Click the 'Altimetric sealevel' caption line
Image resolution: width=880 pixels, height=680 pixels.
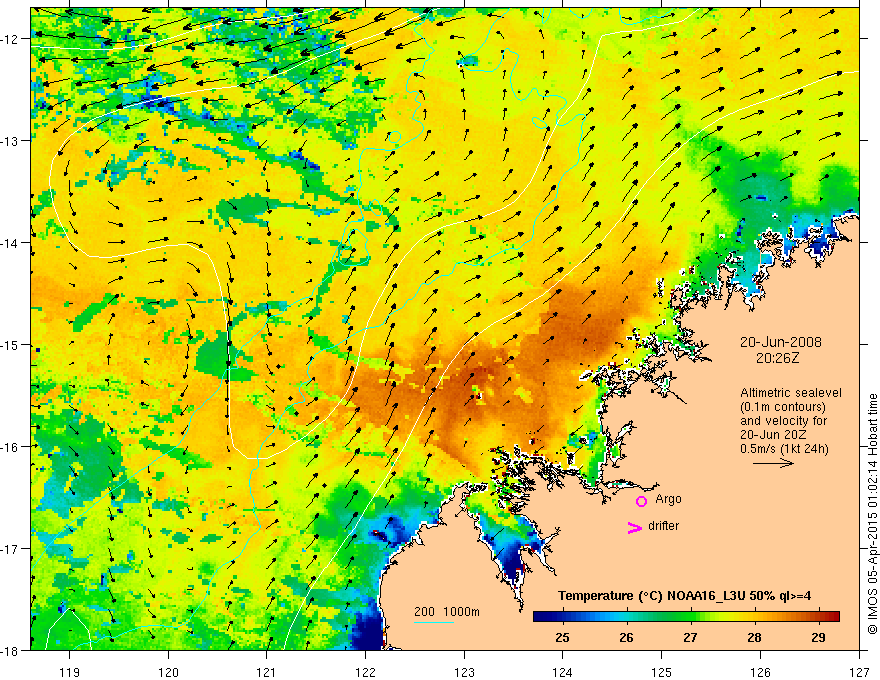click(x=791, y=393)
